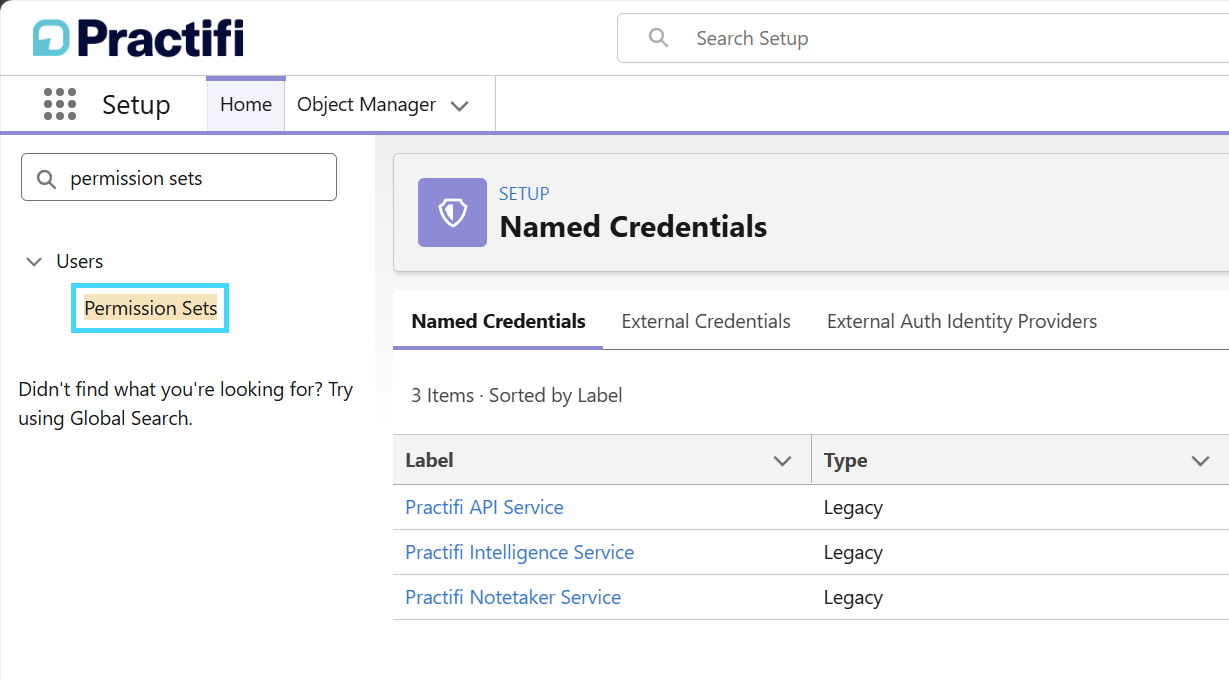Click the 3 Items Sorted by Label text

pyautogui.click(x=517, y=395)
